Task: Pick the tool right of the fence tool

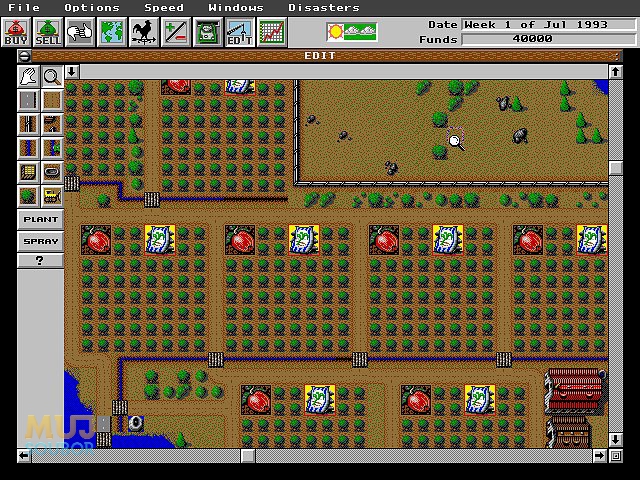Action: tap(52, 124)
